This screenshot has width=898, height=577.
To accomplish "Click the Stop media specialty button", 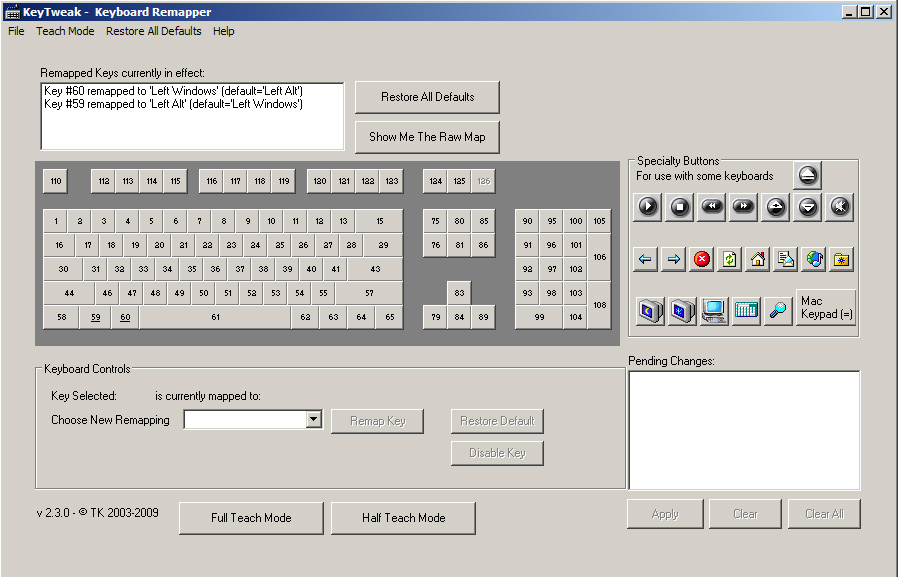I will pyautogui.click(x=680, y=207).
